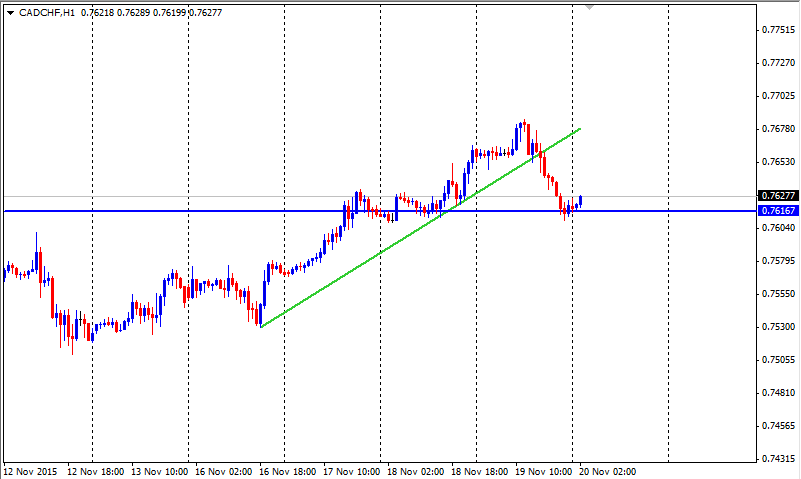Viewport: 801px width, 479px height.
Task: Click the 17 Nov 10:00 time axis label
Action: tap(352, 471)
